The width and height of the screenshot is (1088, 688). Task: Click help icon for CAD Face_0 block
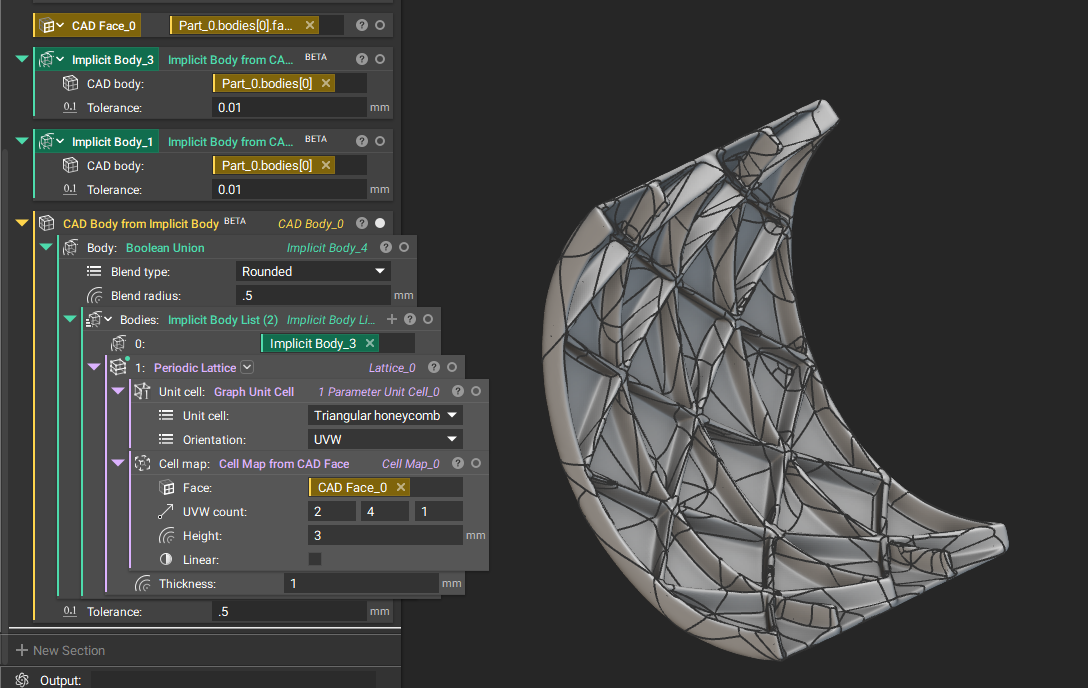point(362,25)
